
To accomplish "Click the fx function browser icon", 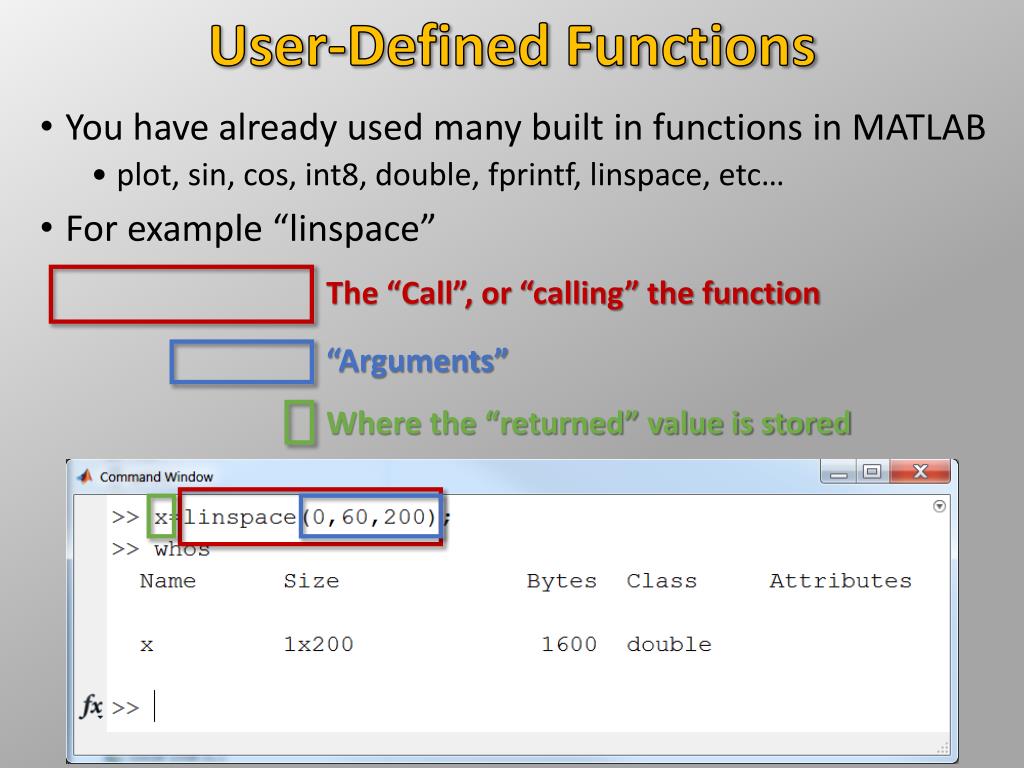I will click(91, 707).
